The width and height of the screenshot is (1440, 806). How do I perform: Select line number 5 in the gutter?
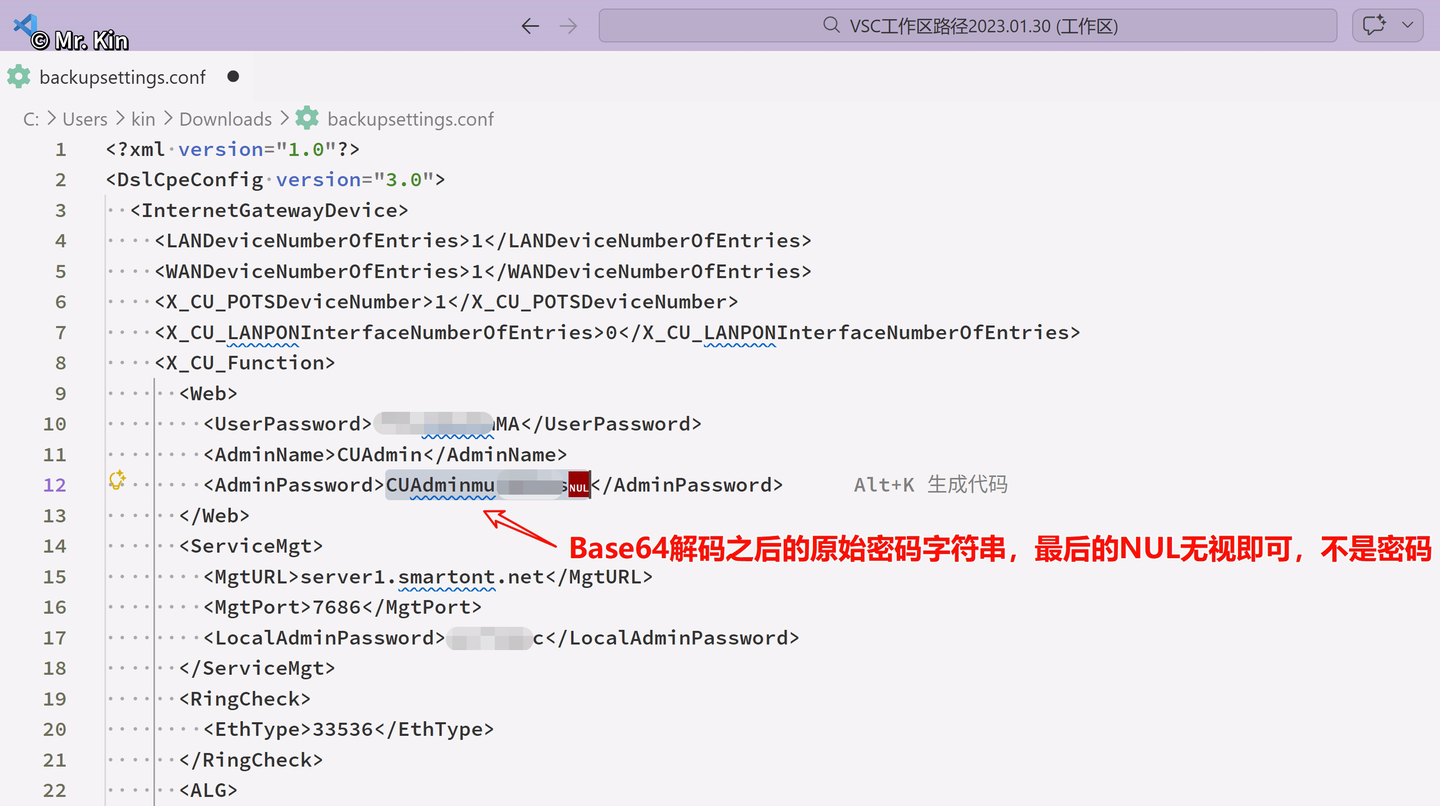coord(60,272)
